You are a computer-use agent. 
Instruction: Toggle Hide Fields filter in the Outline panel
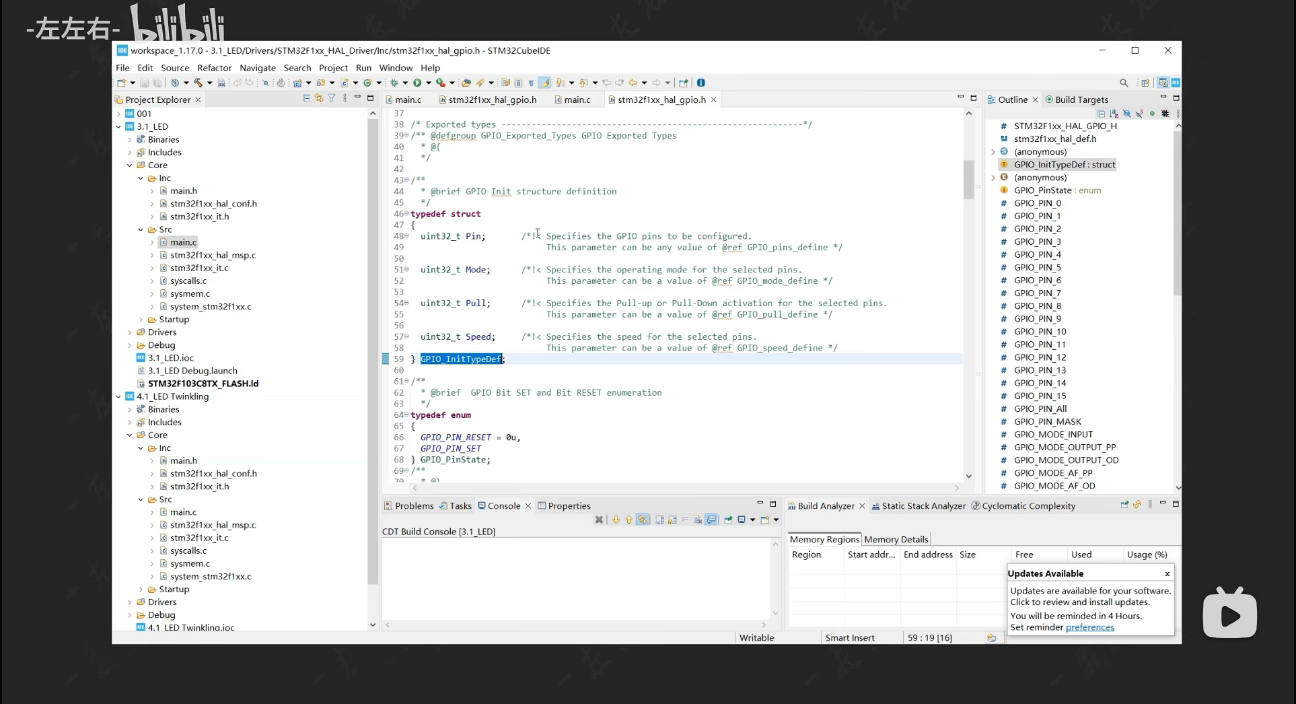tap(1127, 114)
